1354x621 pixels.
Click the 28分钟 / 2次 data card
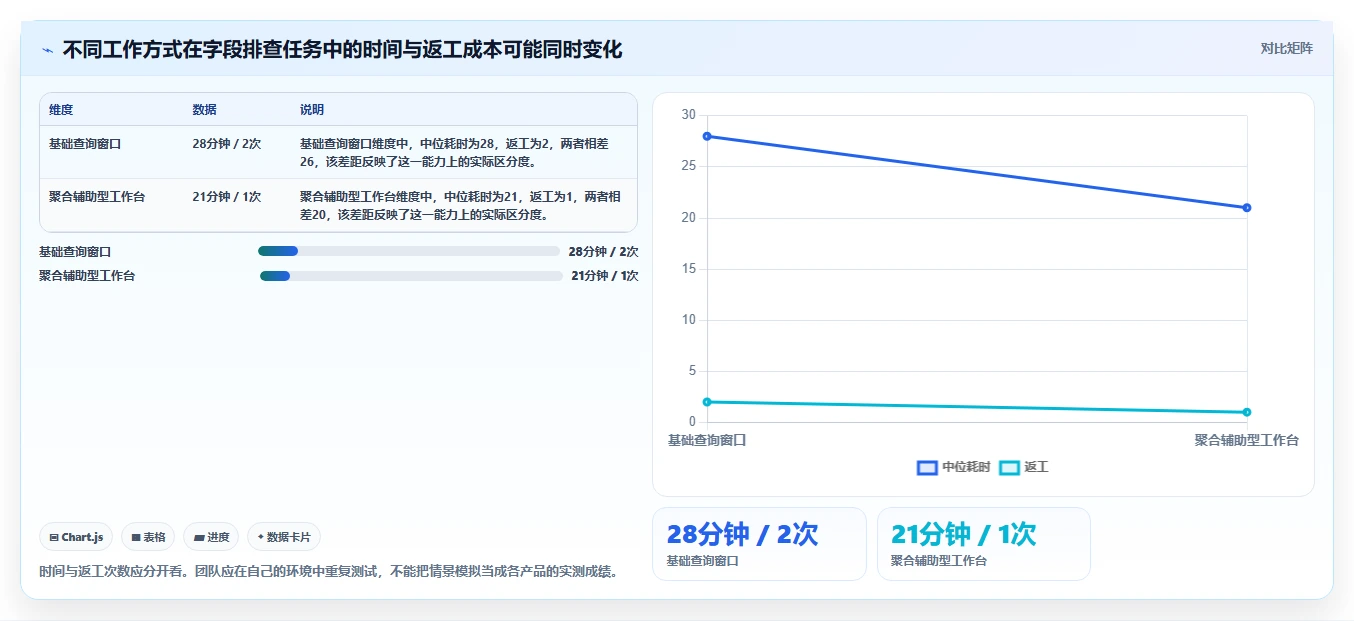(759, 544)
